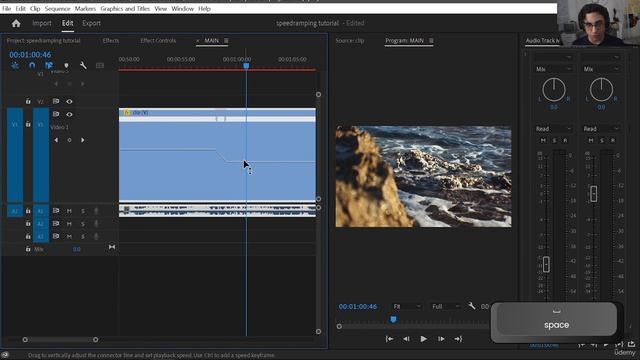Toggle Video 1 track output eye

(x=69, y=115)
